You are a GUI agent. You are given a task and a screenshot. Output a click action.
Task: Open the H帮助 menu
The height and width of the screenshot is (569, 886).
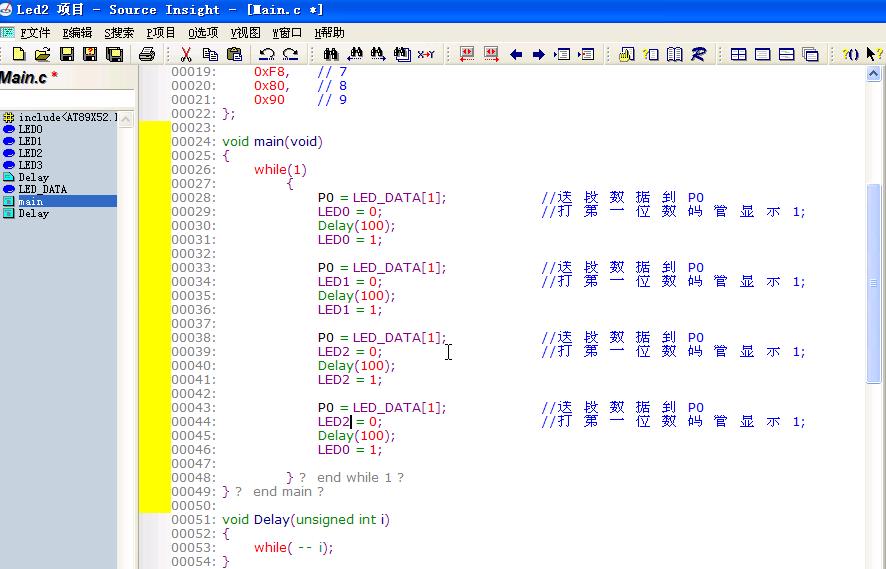click(329, 33)
